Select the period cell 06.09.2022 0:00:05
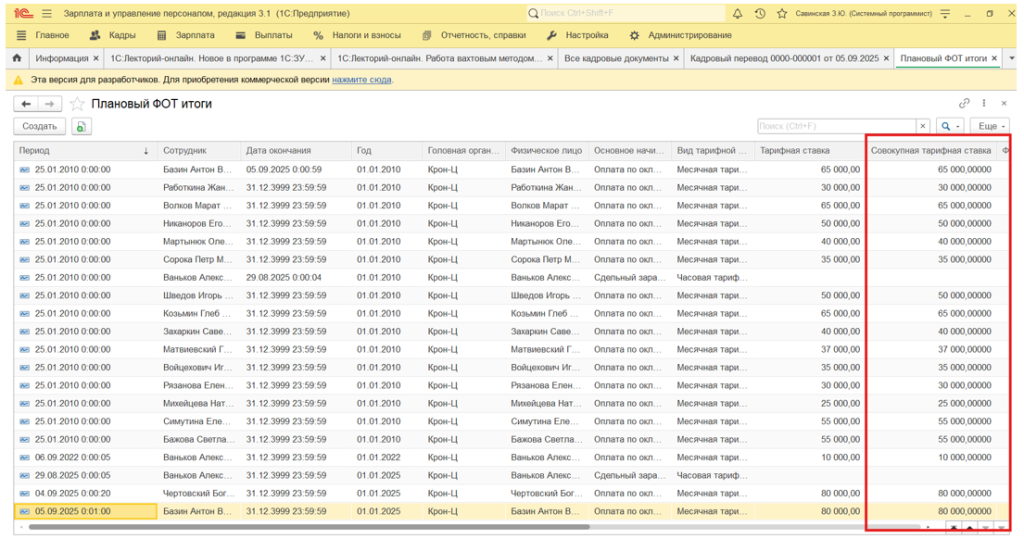Viewport: 1024px width, 539px height. pos(86,457)
